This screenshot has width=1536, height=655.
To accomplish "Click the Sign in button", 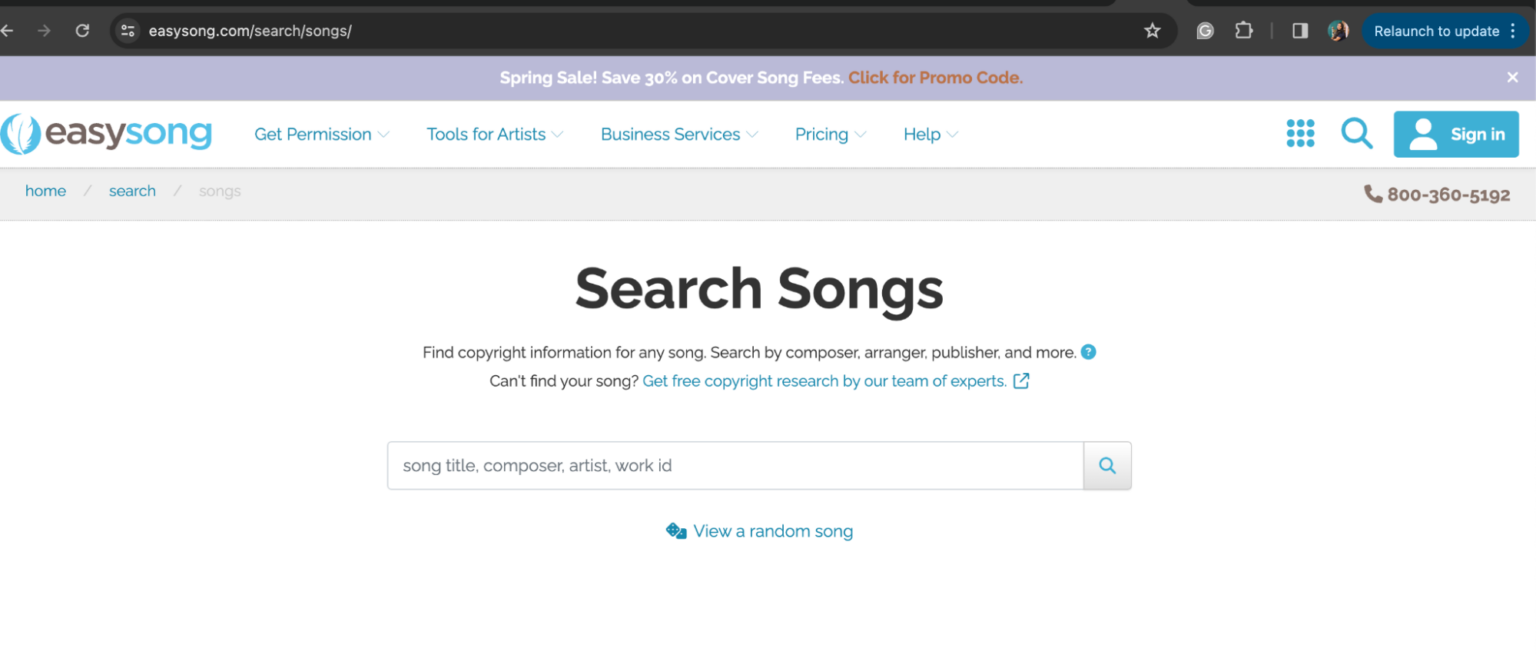I will click(x=1456, y=133).
